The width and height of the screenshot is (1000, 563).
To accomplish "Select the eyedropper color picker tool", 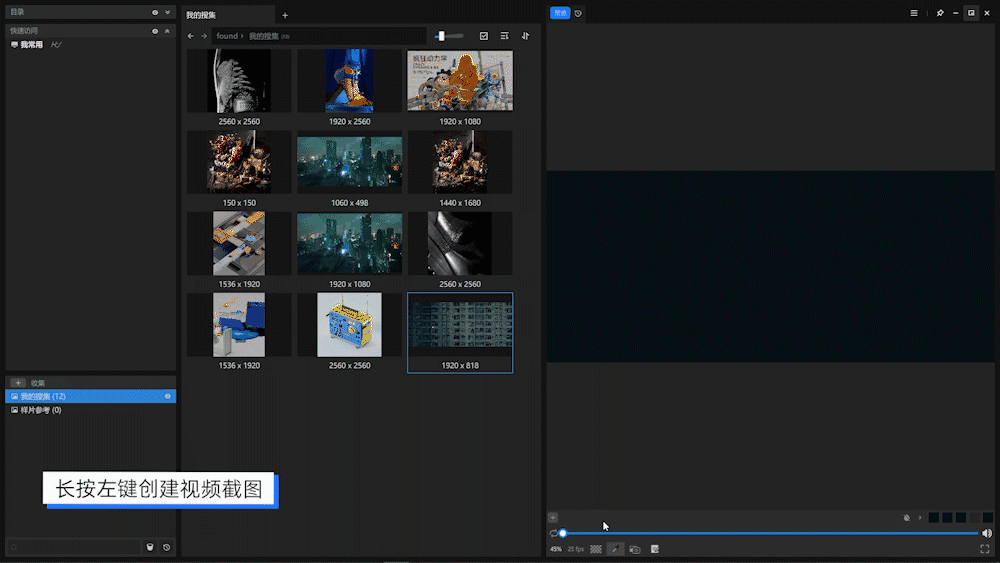I will tap(615, 549).
